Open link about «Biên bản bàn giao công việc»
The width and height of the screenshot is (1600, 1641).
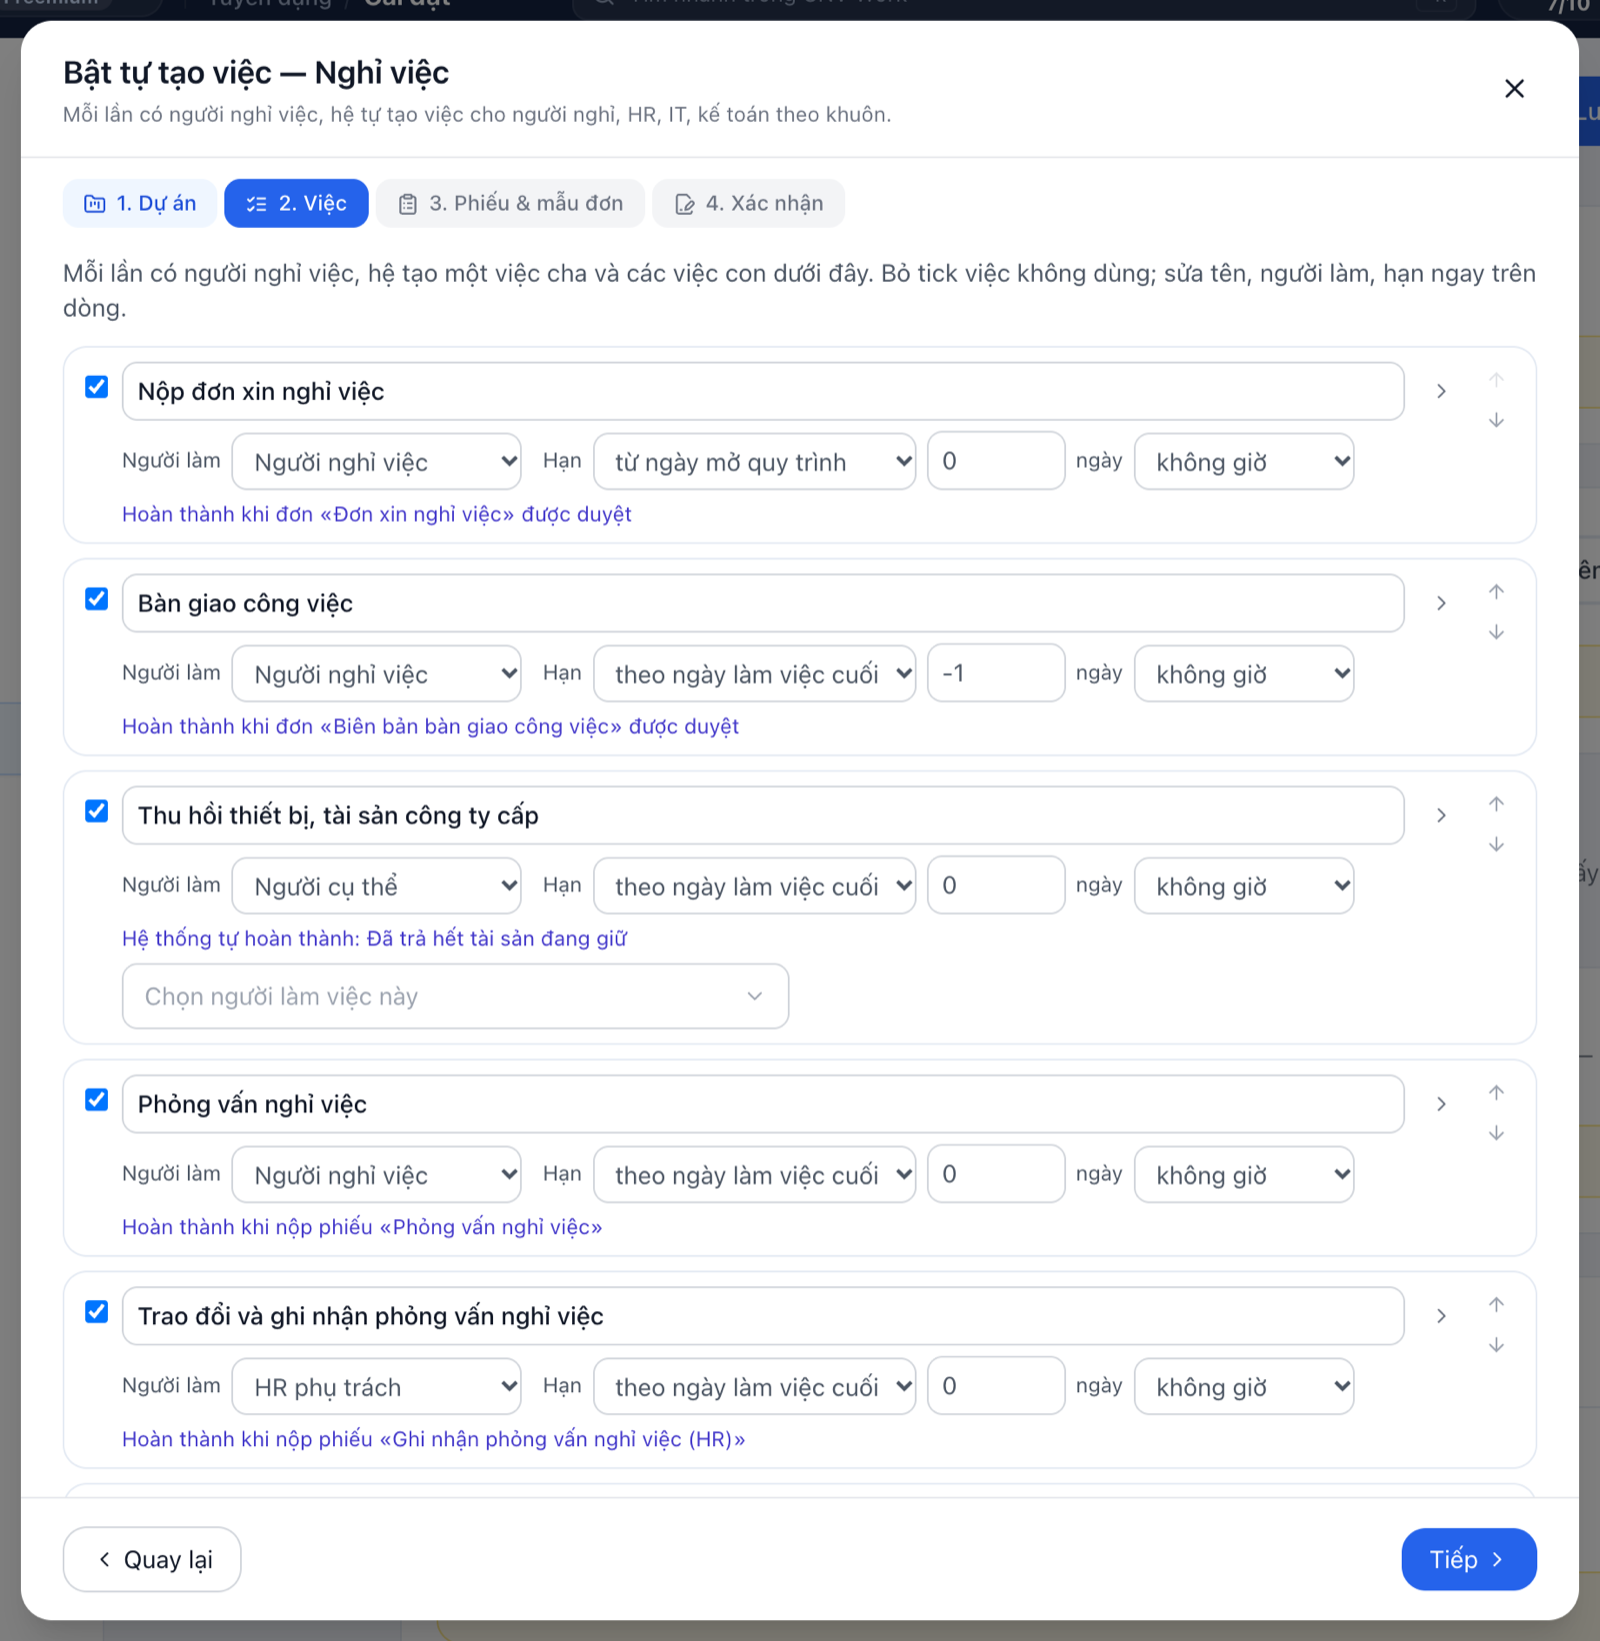point(430,726)
